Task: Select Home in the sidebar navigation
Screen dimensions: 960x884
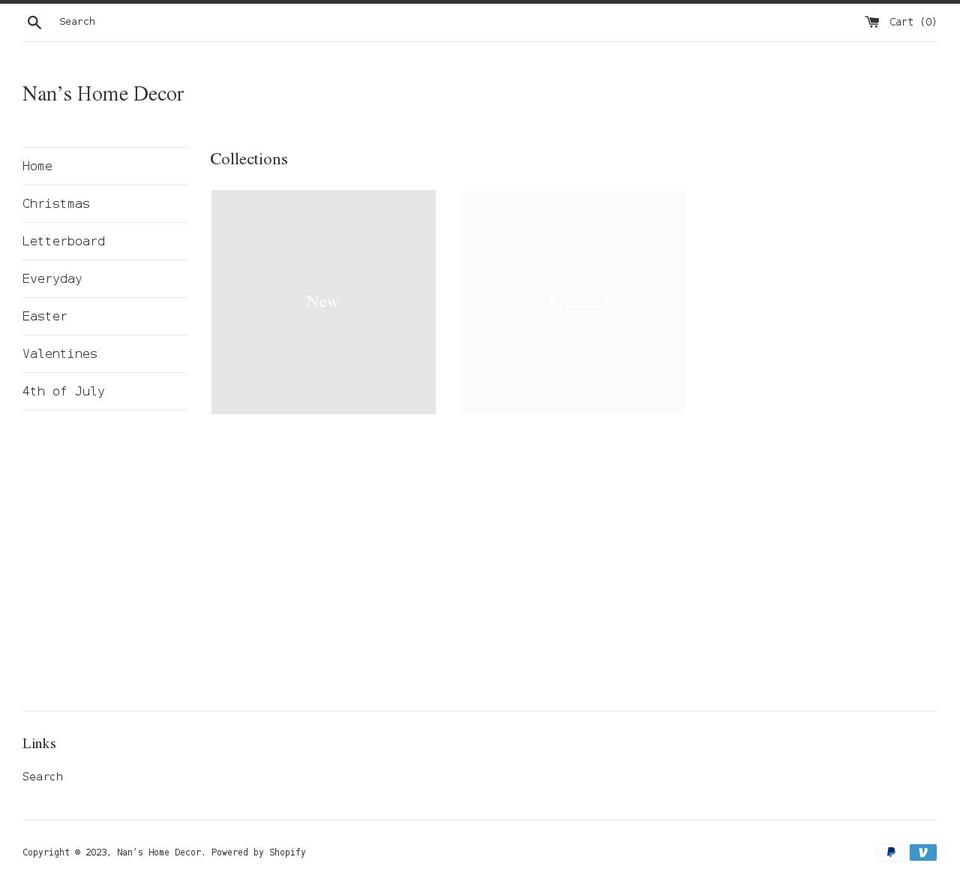Action: 37,166
